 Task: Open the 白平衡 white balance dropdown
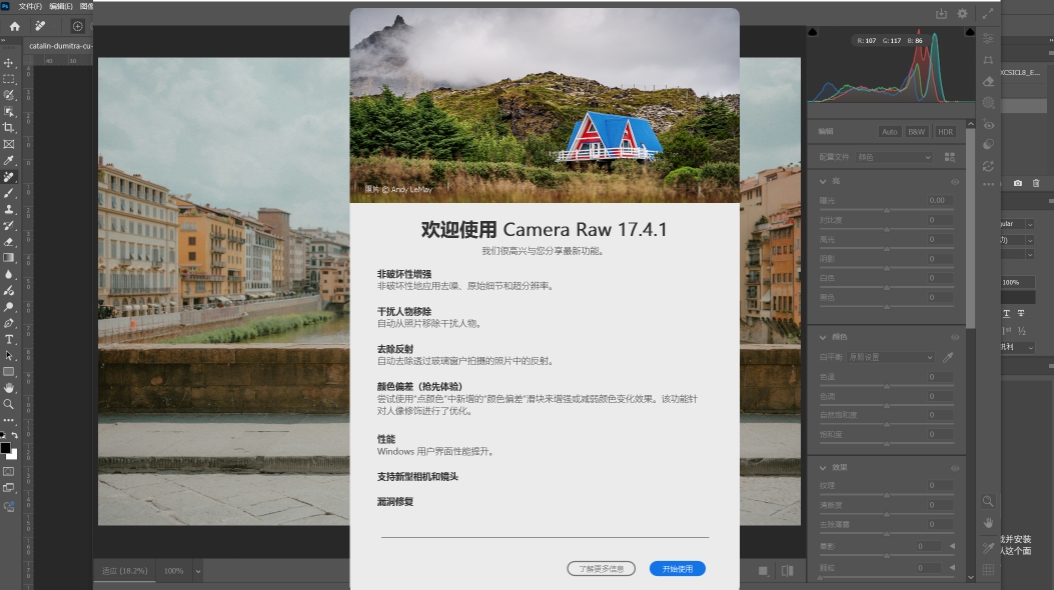(891, 357)
